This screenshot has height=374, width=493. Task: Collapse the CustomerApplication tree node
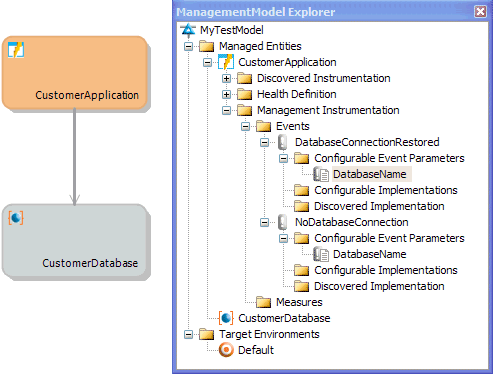click(x=208, y=62)
